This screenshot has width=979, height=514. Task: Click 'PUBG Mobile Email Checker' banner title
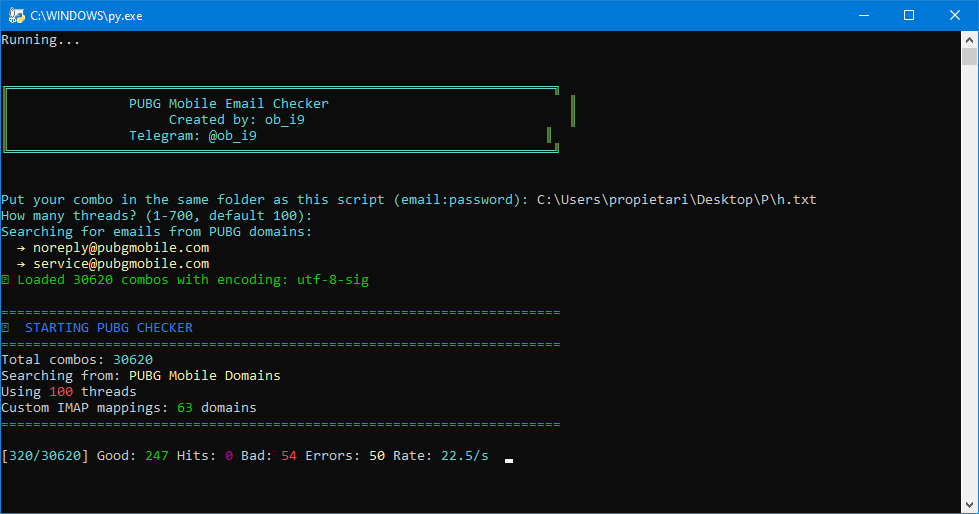(229, 104)
